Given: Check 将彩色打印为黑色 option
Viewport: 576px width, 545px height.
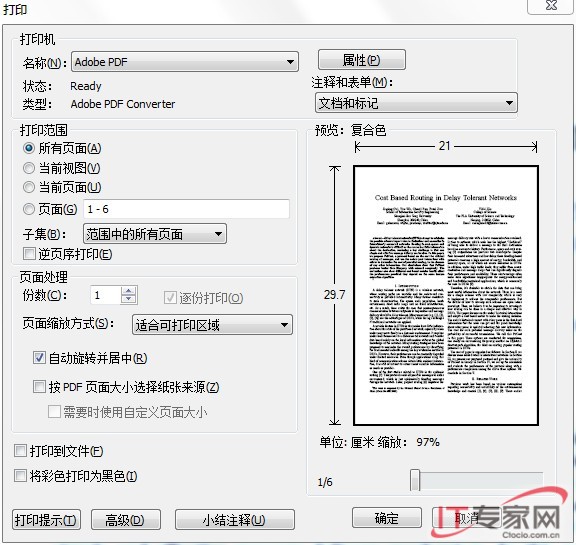Looking at the screenshot, I should (20, 476).
